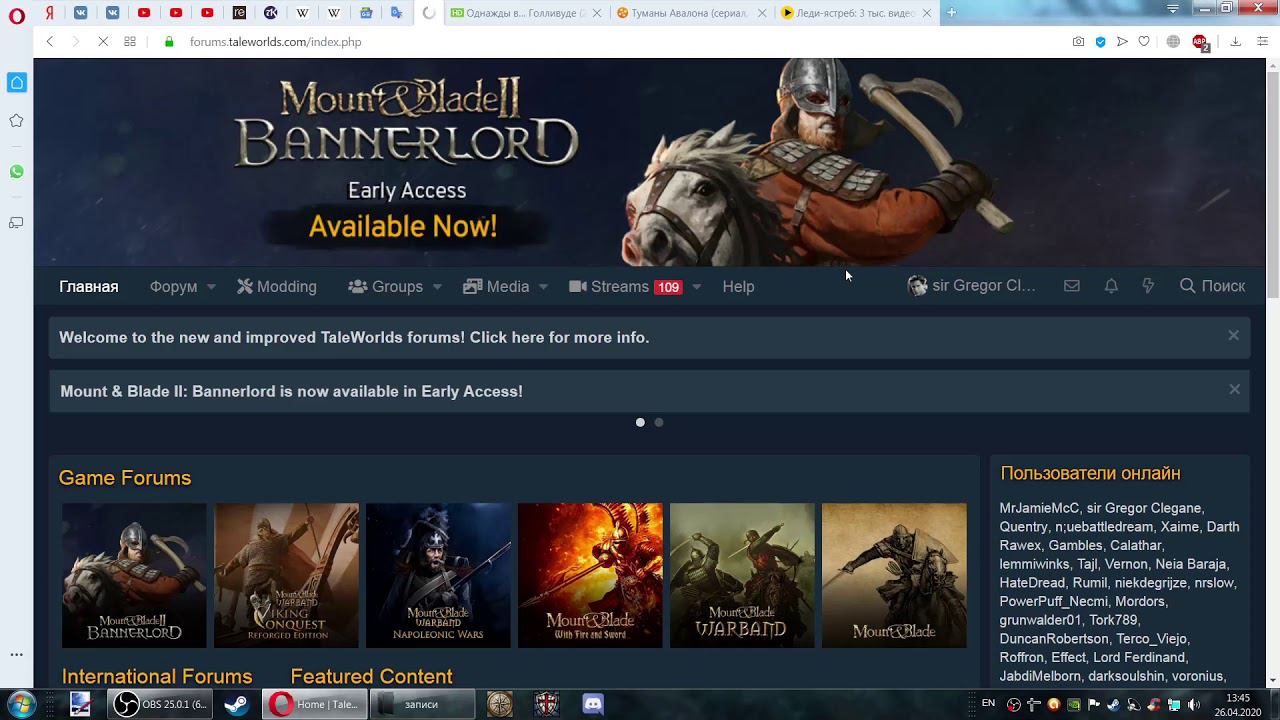This screenshot has width=1280, height=720.
Task: Open the blue shield privacy icon
Action: tap(1100, 42)
